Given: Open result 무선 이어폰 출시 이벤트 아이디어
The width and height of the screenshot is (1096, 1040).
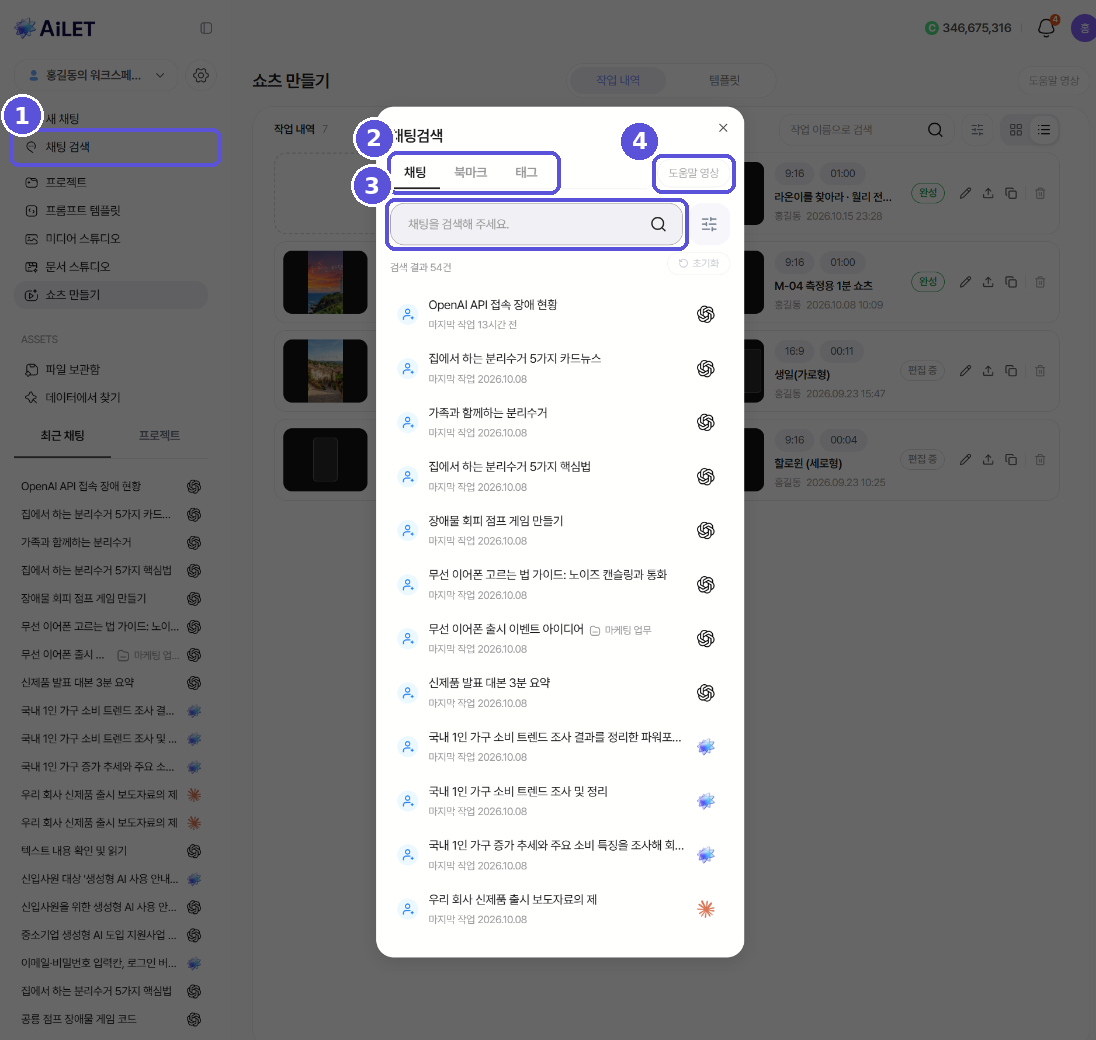Looking at the screenshot, I should [x=559, y=638].
